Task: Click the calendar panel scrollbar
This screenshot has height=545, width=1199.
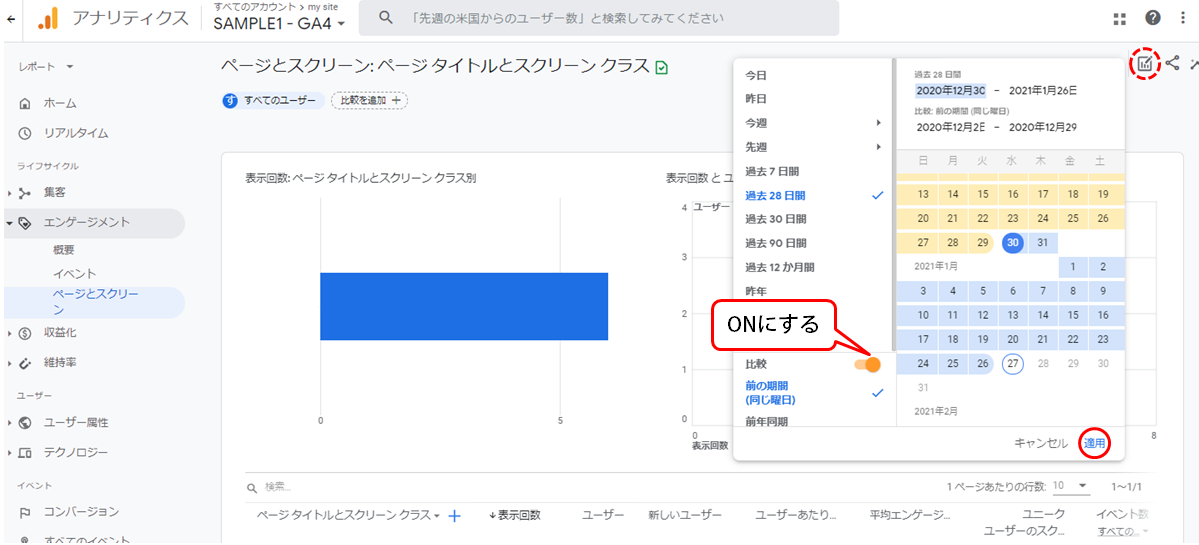Action: point(892,206)
